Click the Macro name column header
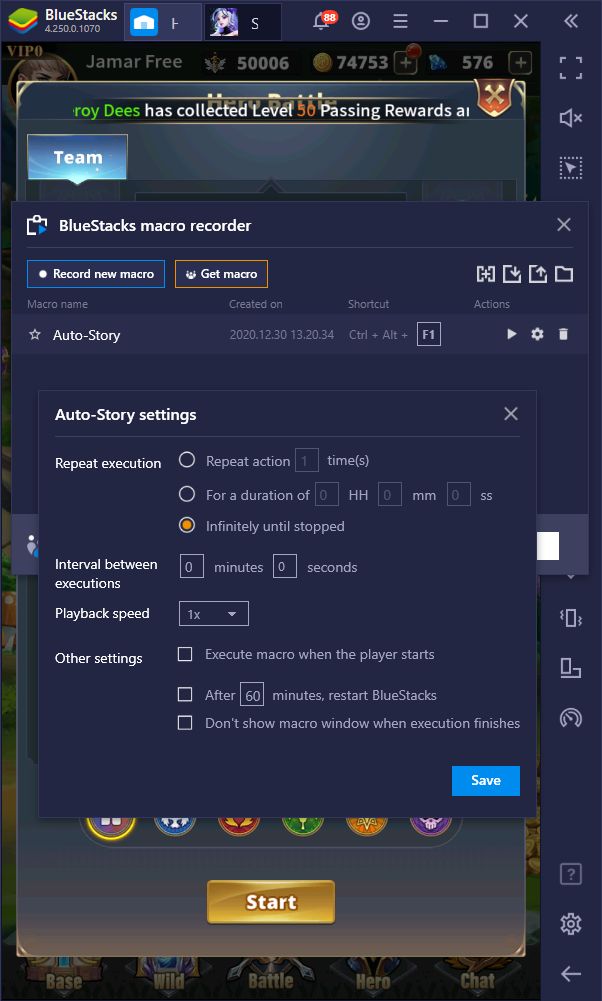 pos(57,304)
